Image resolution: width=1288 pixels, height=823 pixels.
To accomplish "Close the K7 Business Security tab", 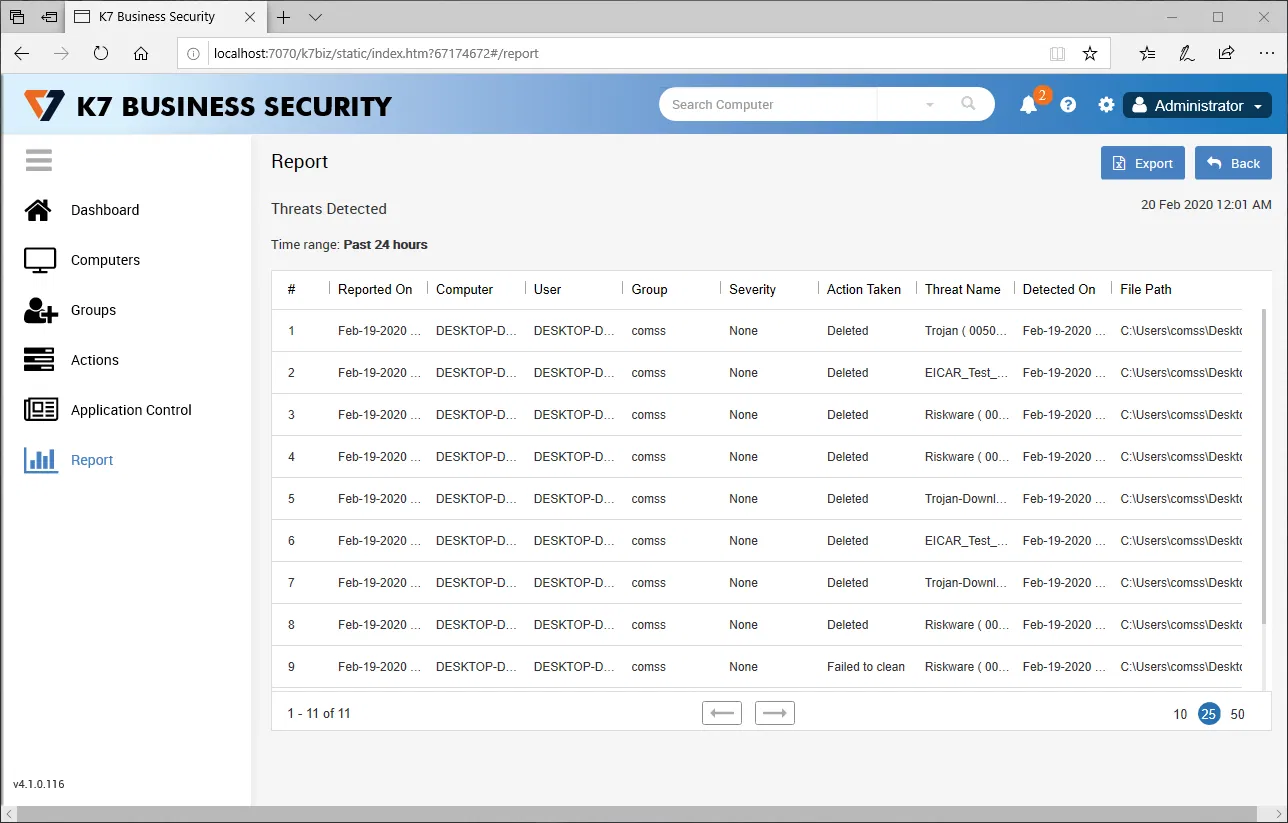I will click(248, 17).
